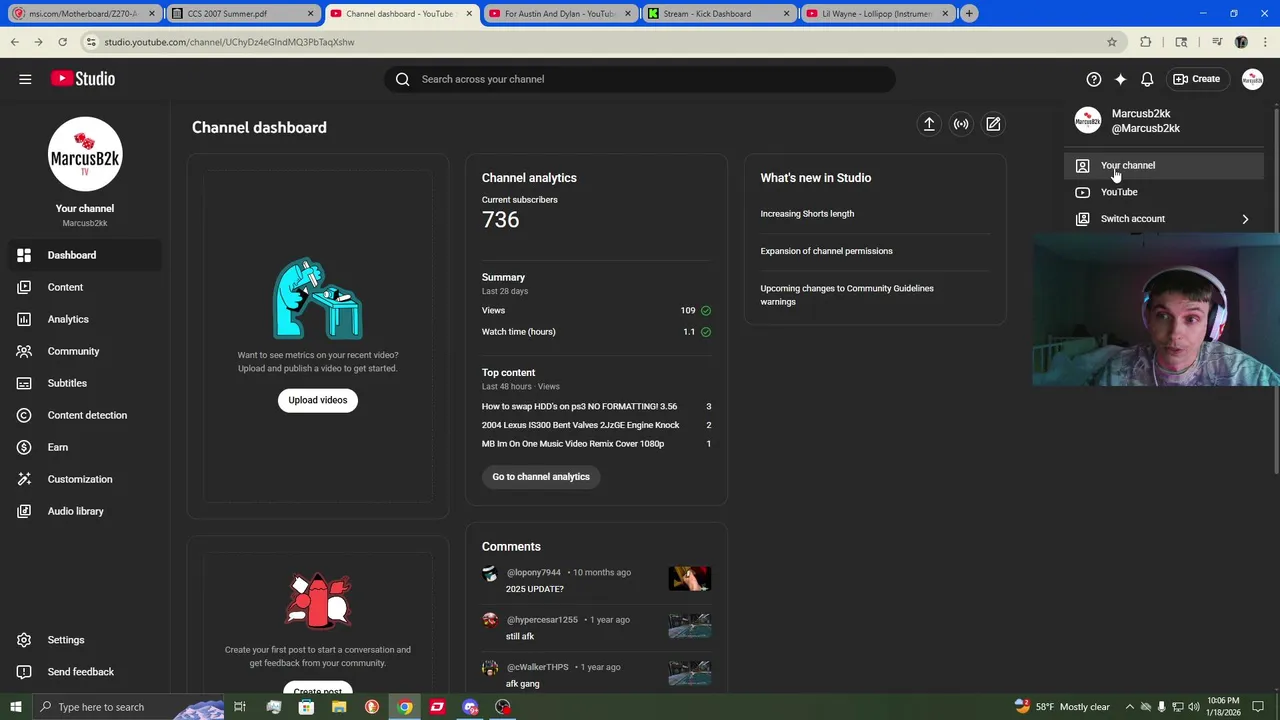This screenshot has width=1280, height=720.
Task: Click the Community people icon
Action: coord(24,351)
